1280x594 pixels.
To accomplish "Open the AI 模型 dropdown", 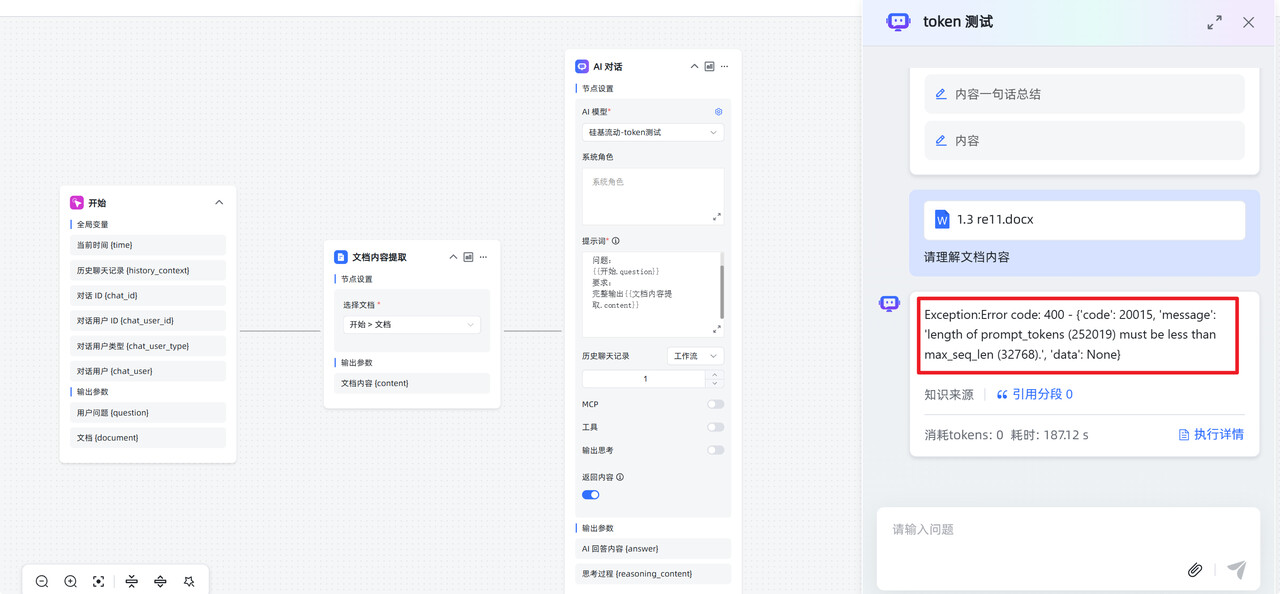I will tap(652, 132).
